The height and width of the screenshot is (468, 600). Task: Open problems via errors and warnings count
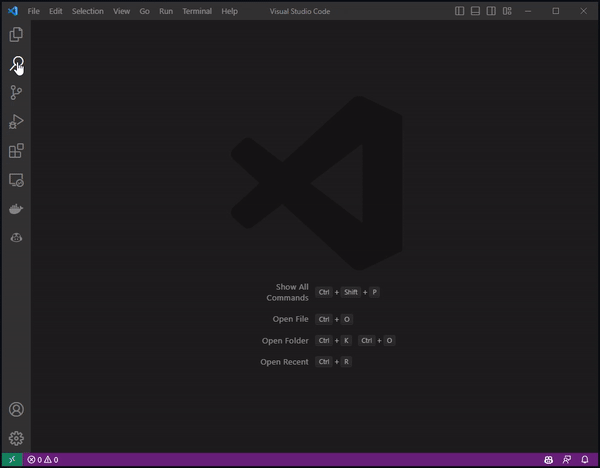click(x=43, y=460)
